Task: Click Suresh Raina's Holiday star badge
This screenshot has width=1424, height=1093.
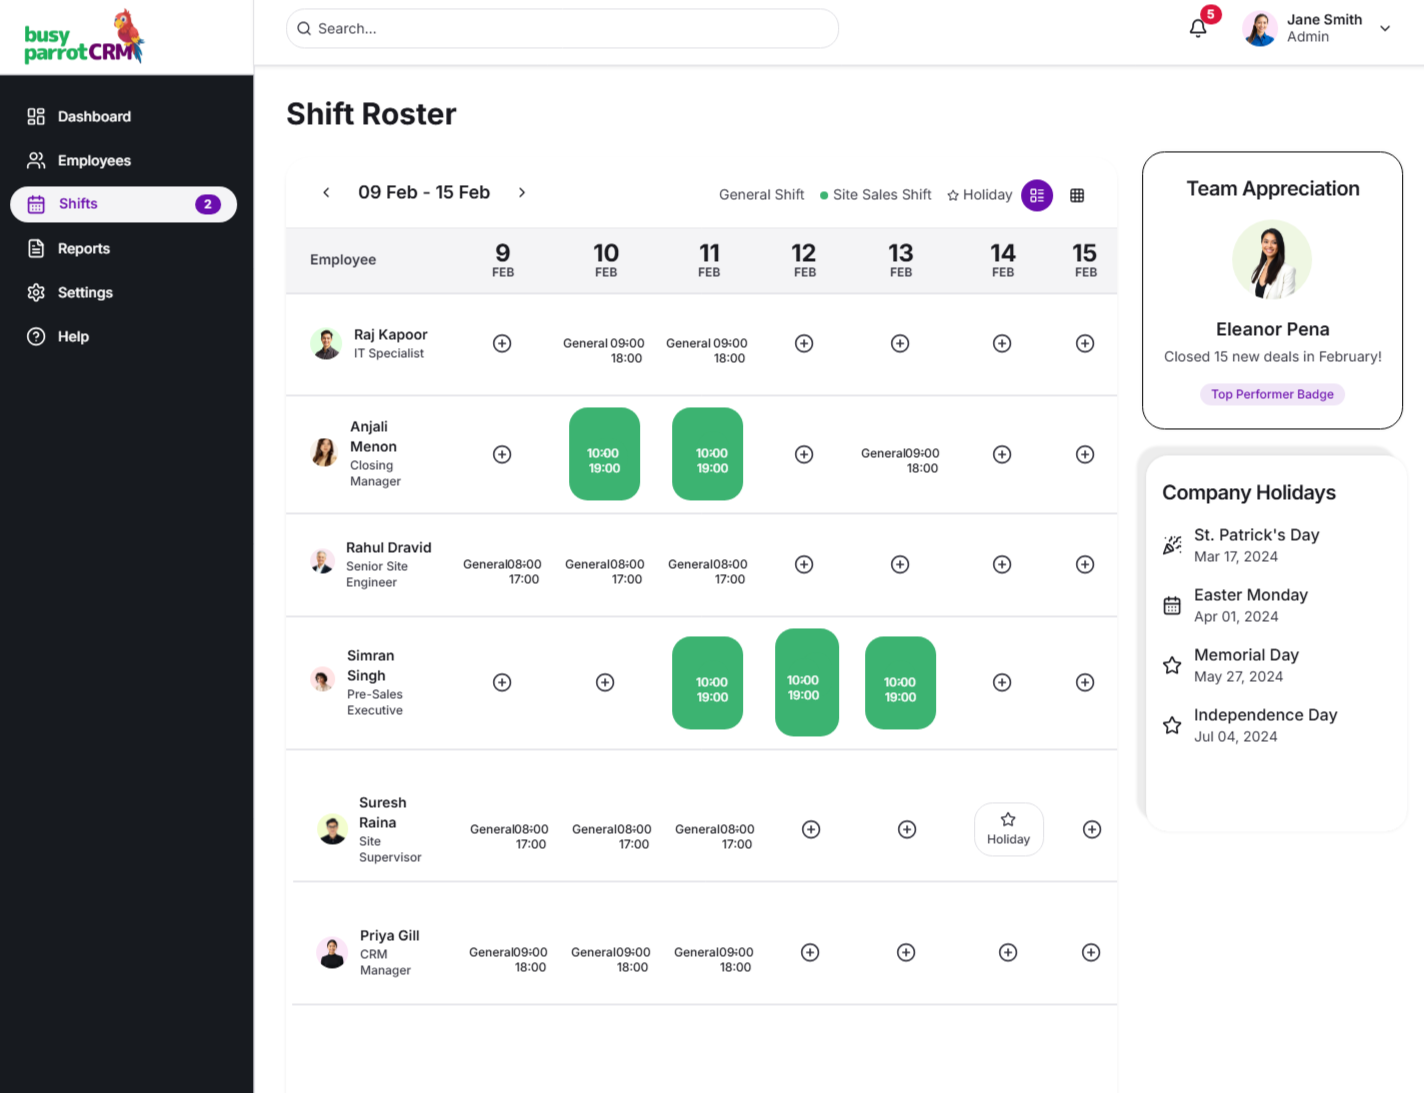Action: pos(1008,829)
